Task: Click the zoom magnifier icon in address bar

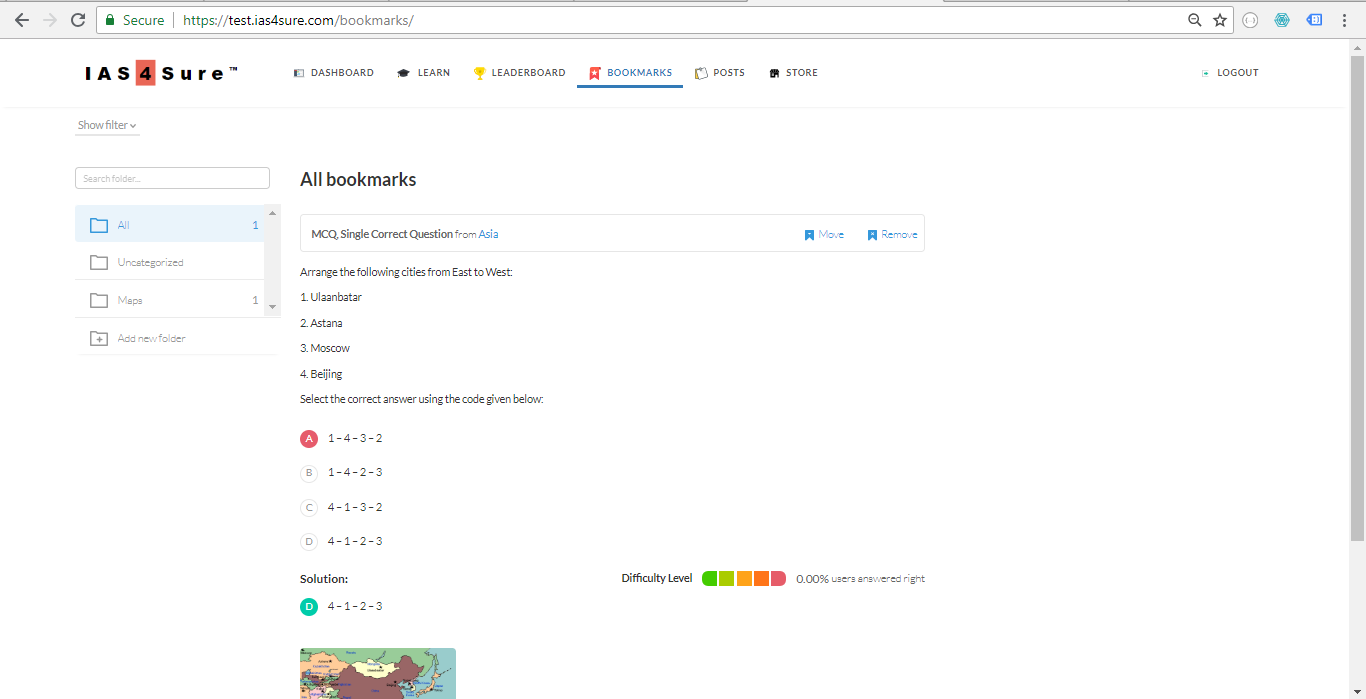Action: 1194,20
